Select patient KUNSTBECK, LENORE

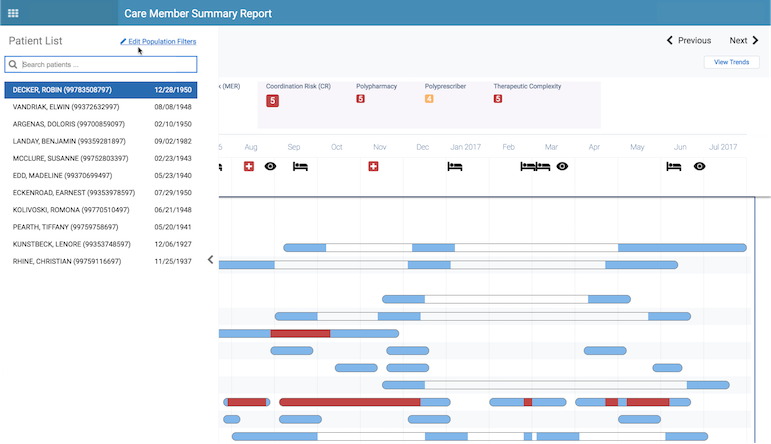click(x=101, y=244)
